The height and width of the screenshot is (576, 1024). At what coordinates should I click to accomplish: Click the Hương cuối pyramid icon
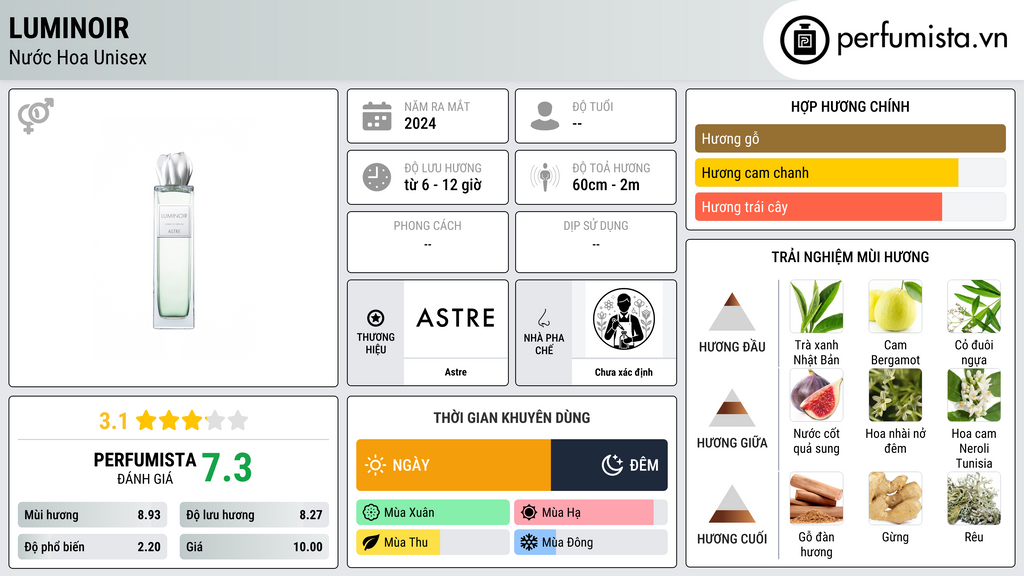click(x=732, y=504)
